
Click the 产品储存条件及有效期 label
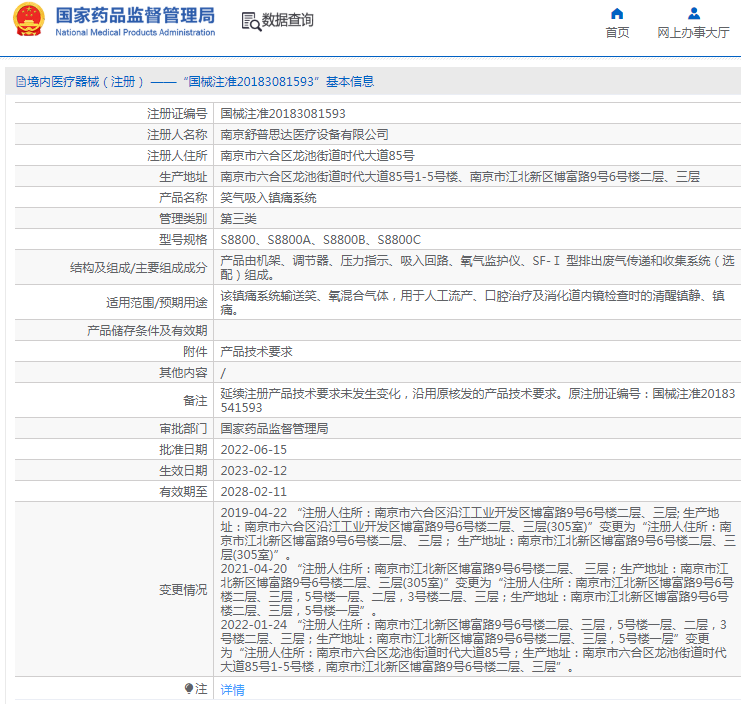pyautogui.click(x=147, y=330)
